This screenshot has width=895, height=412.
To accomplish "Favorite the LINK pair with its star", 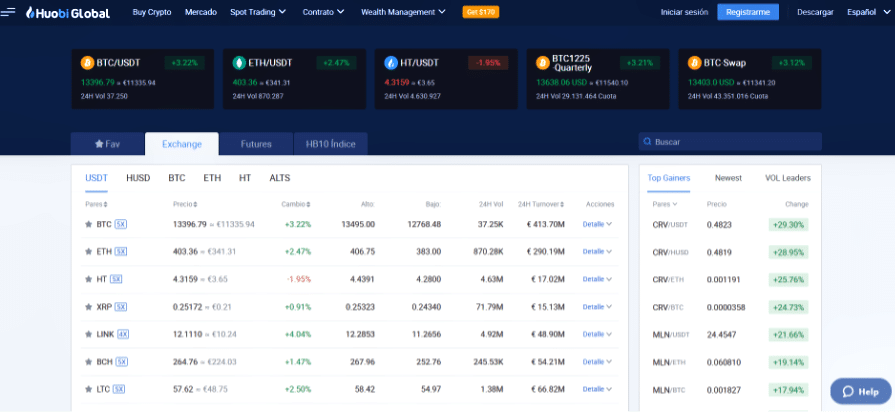I will [x=88, y=334].
